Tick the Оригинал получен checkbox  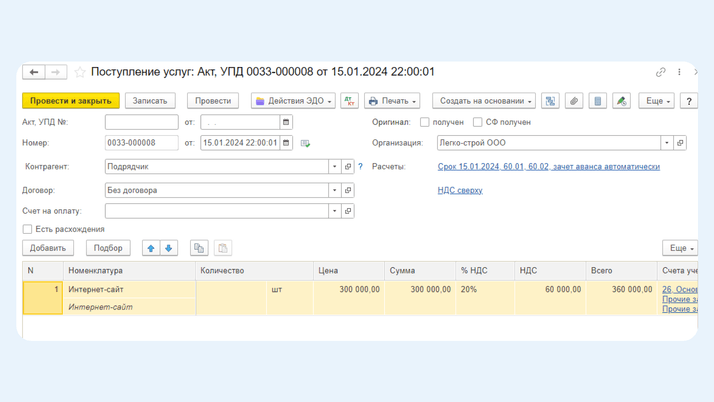[x=424, y=122]
